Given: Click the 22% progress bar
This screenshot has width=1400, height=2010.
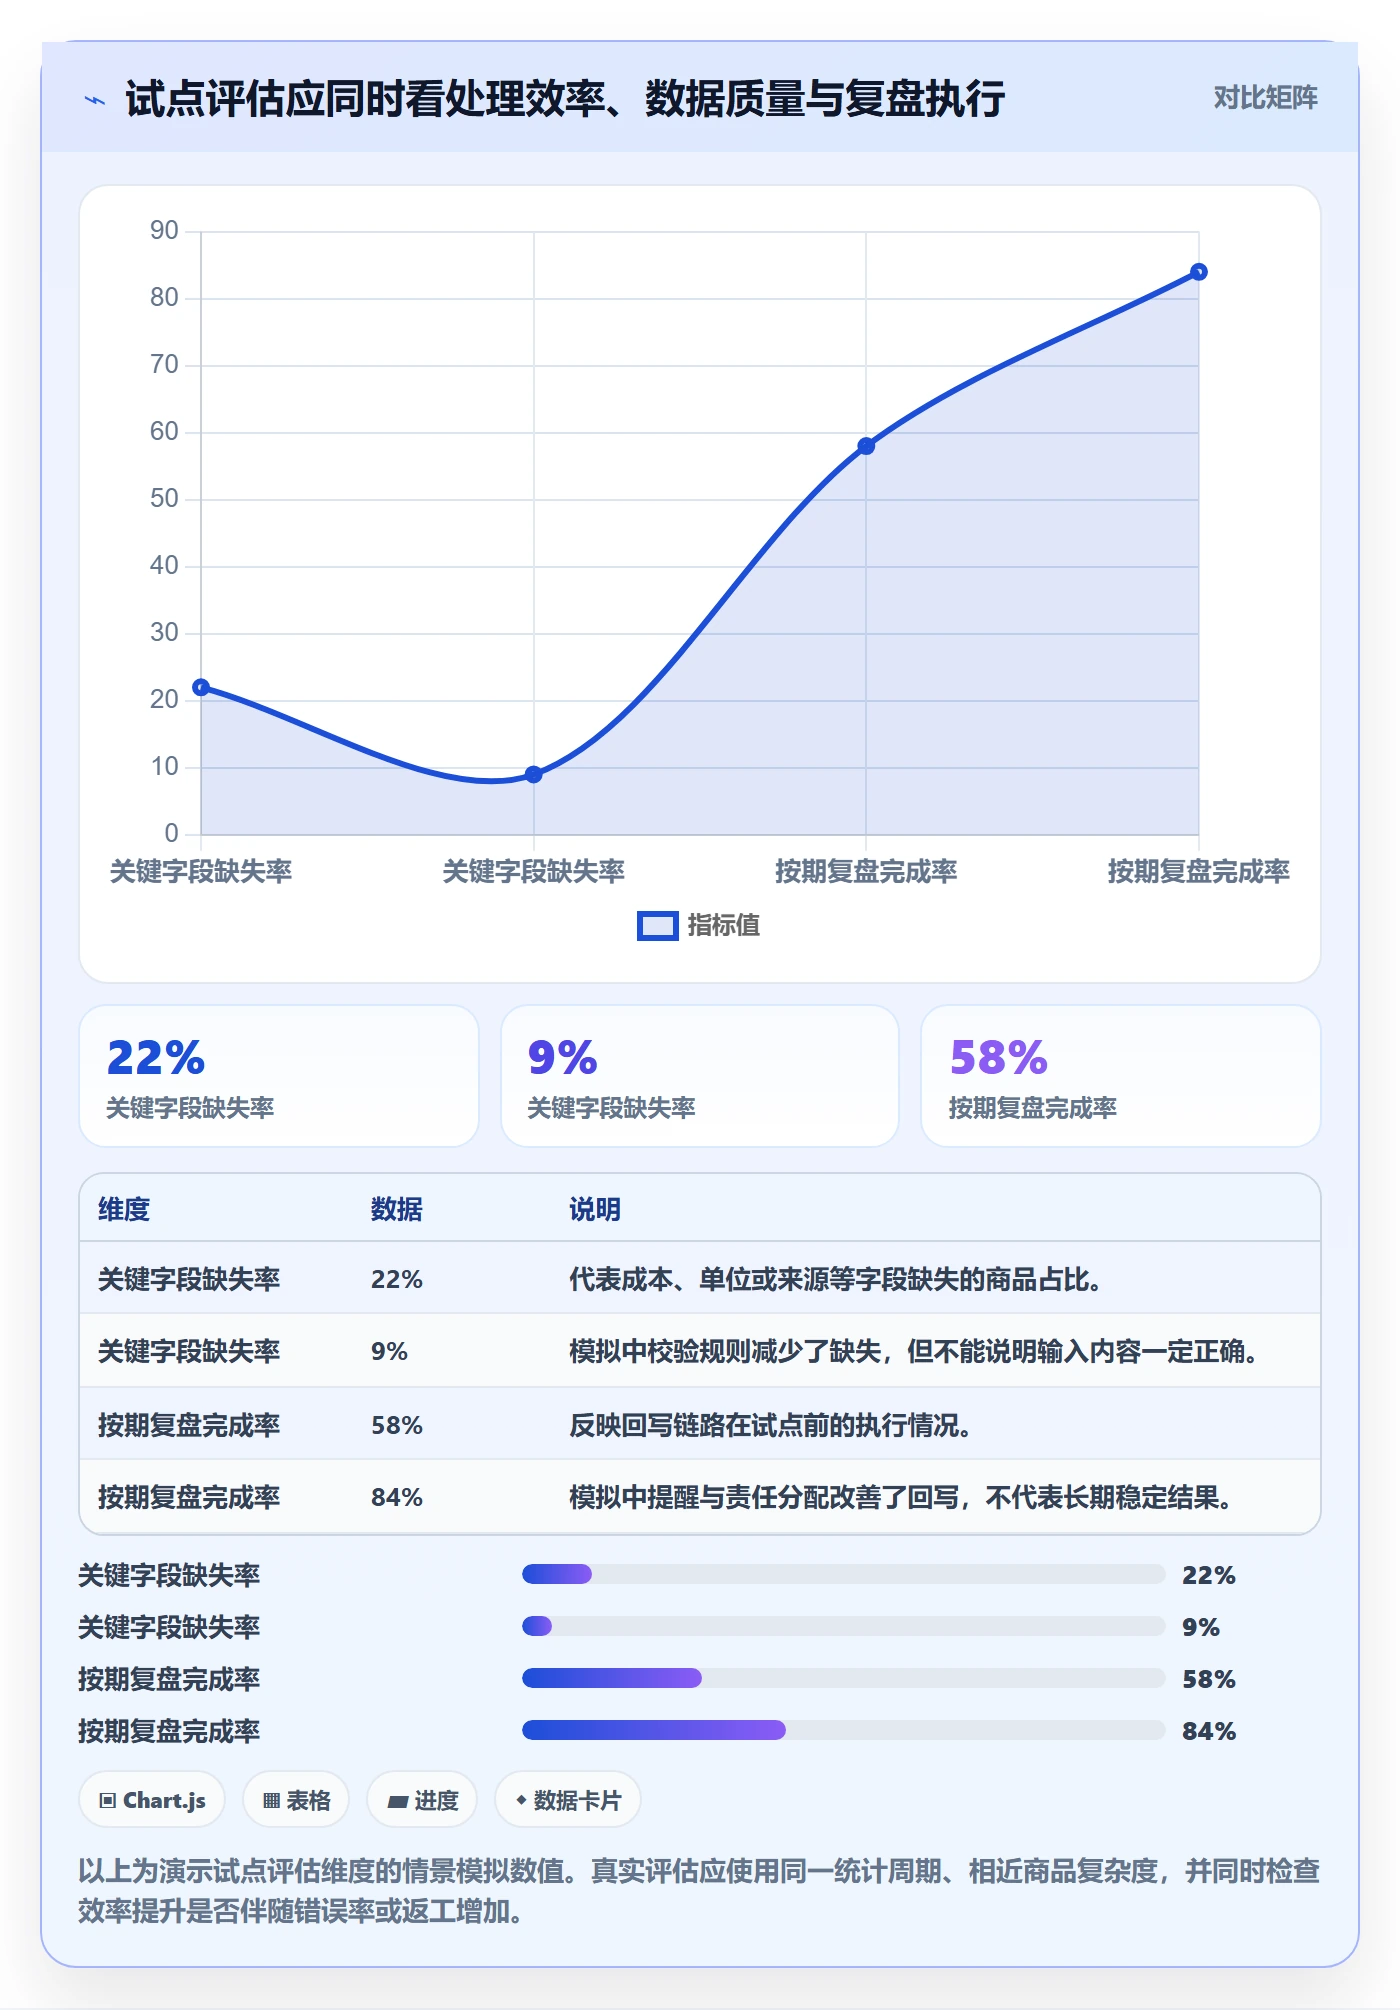Looking at the screenshot, I should point(843,1574).
